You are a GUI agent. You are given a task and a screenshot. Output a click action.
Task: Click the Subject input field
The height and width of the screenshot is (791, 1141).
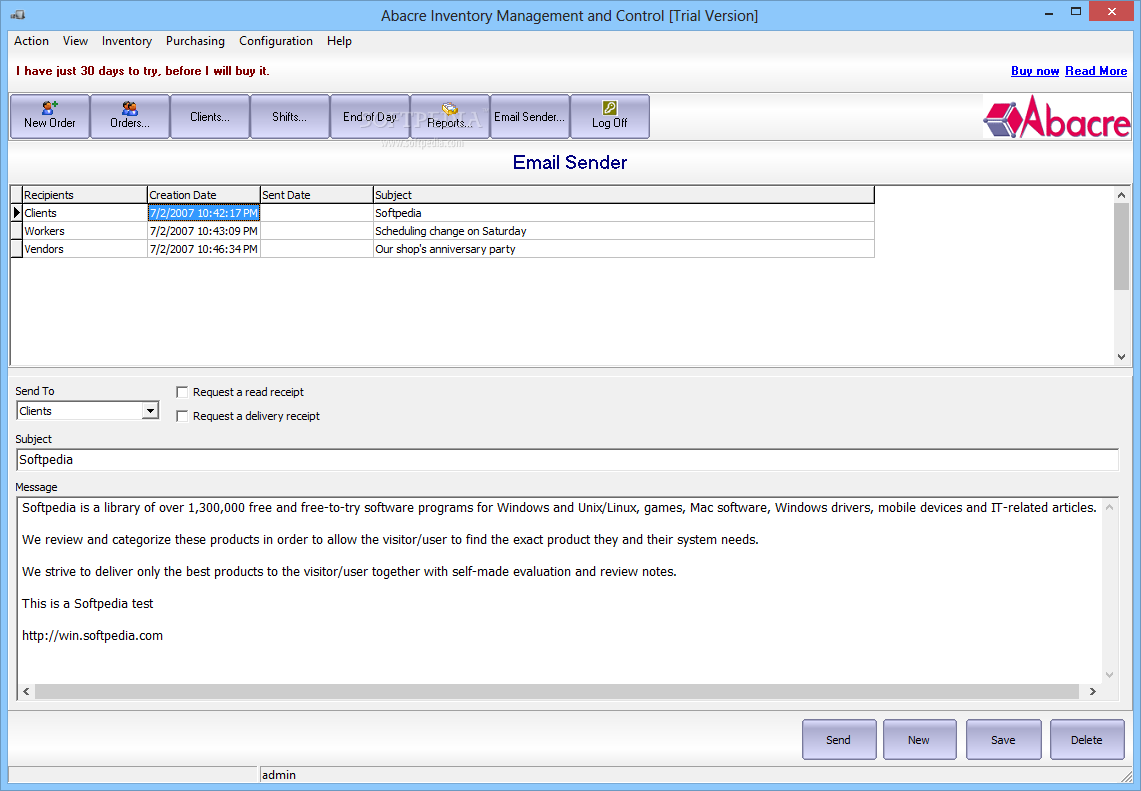(567, 460)
